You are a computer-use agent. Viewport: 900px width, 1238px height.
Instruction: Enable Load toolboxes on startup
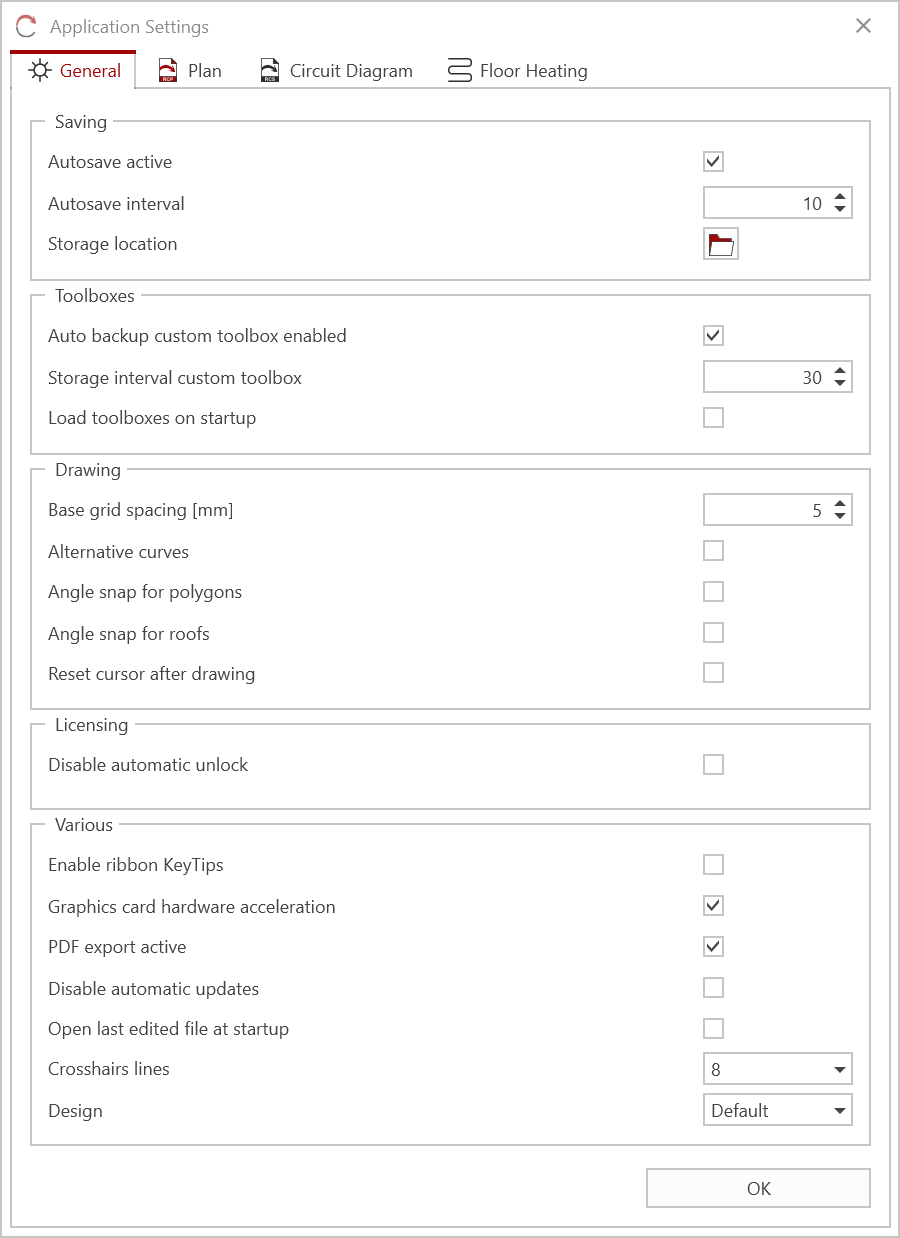click(713, 417)
